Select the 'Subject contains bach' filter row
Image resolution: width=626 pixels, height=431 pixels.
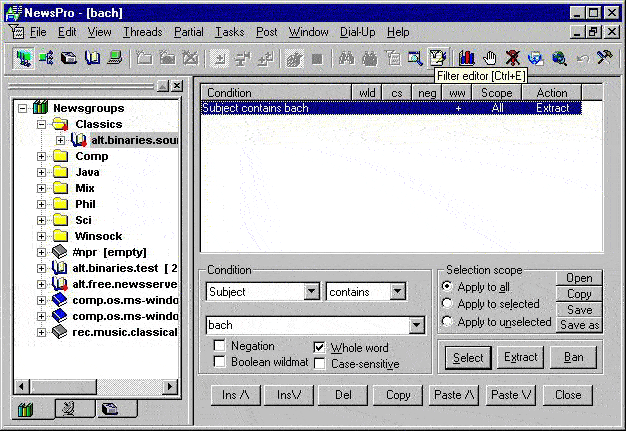click(x=391, y=108)
